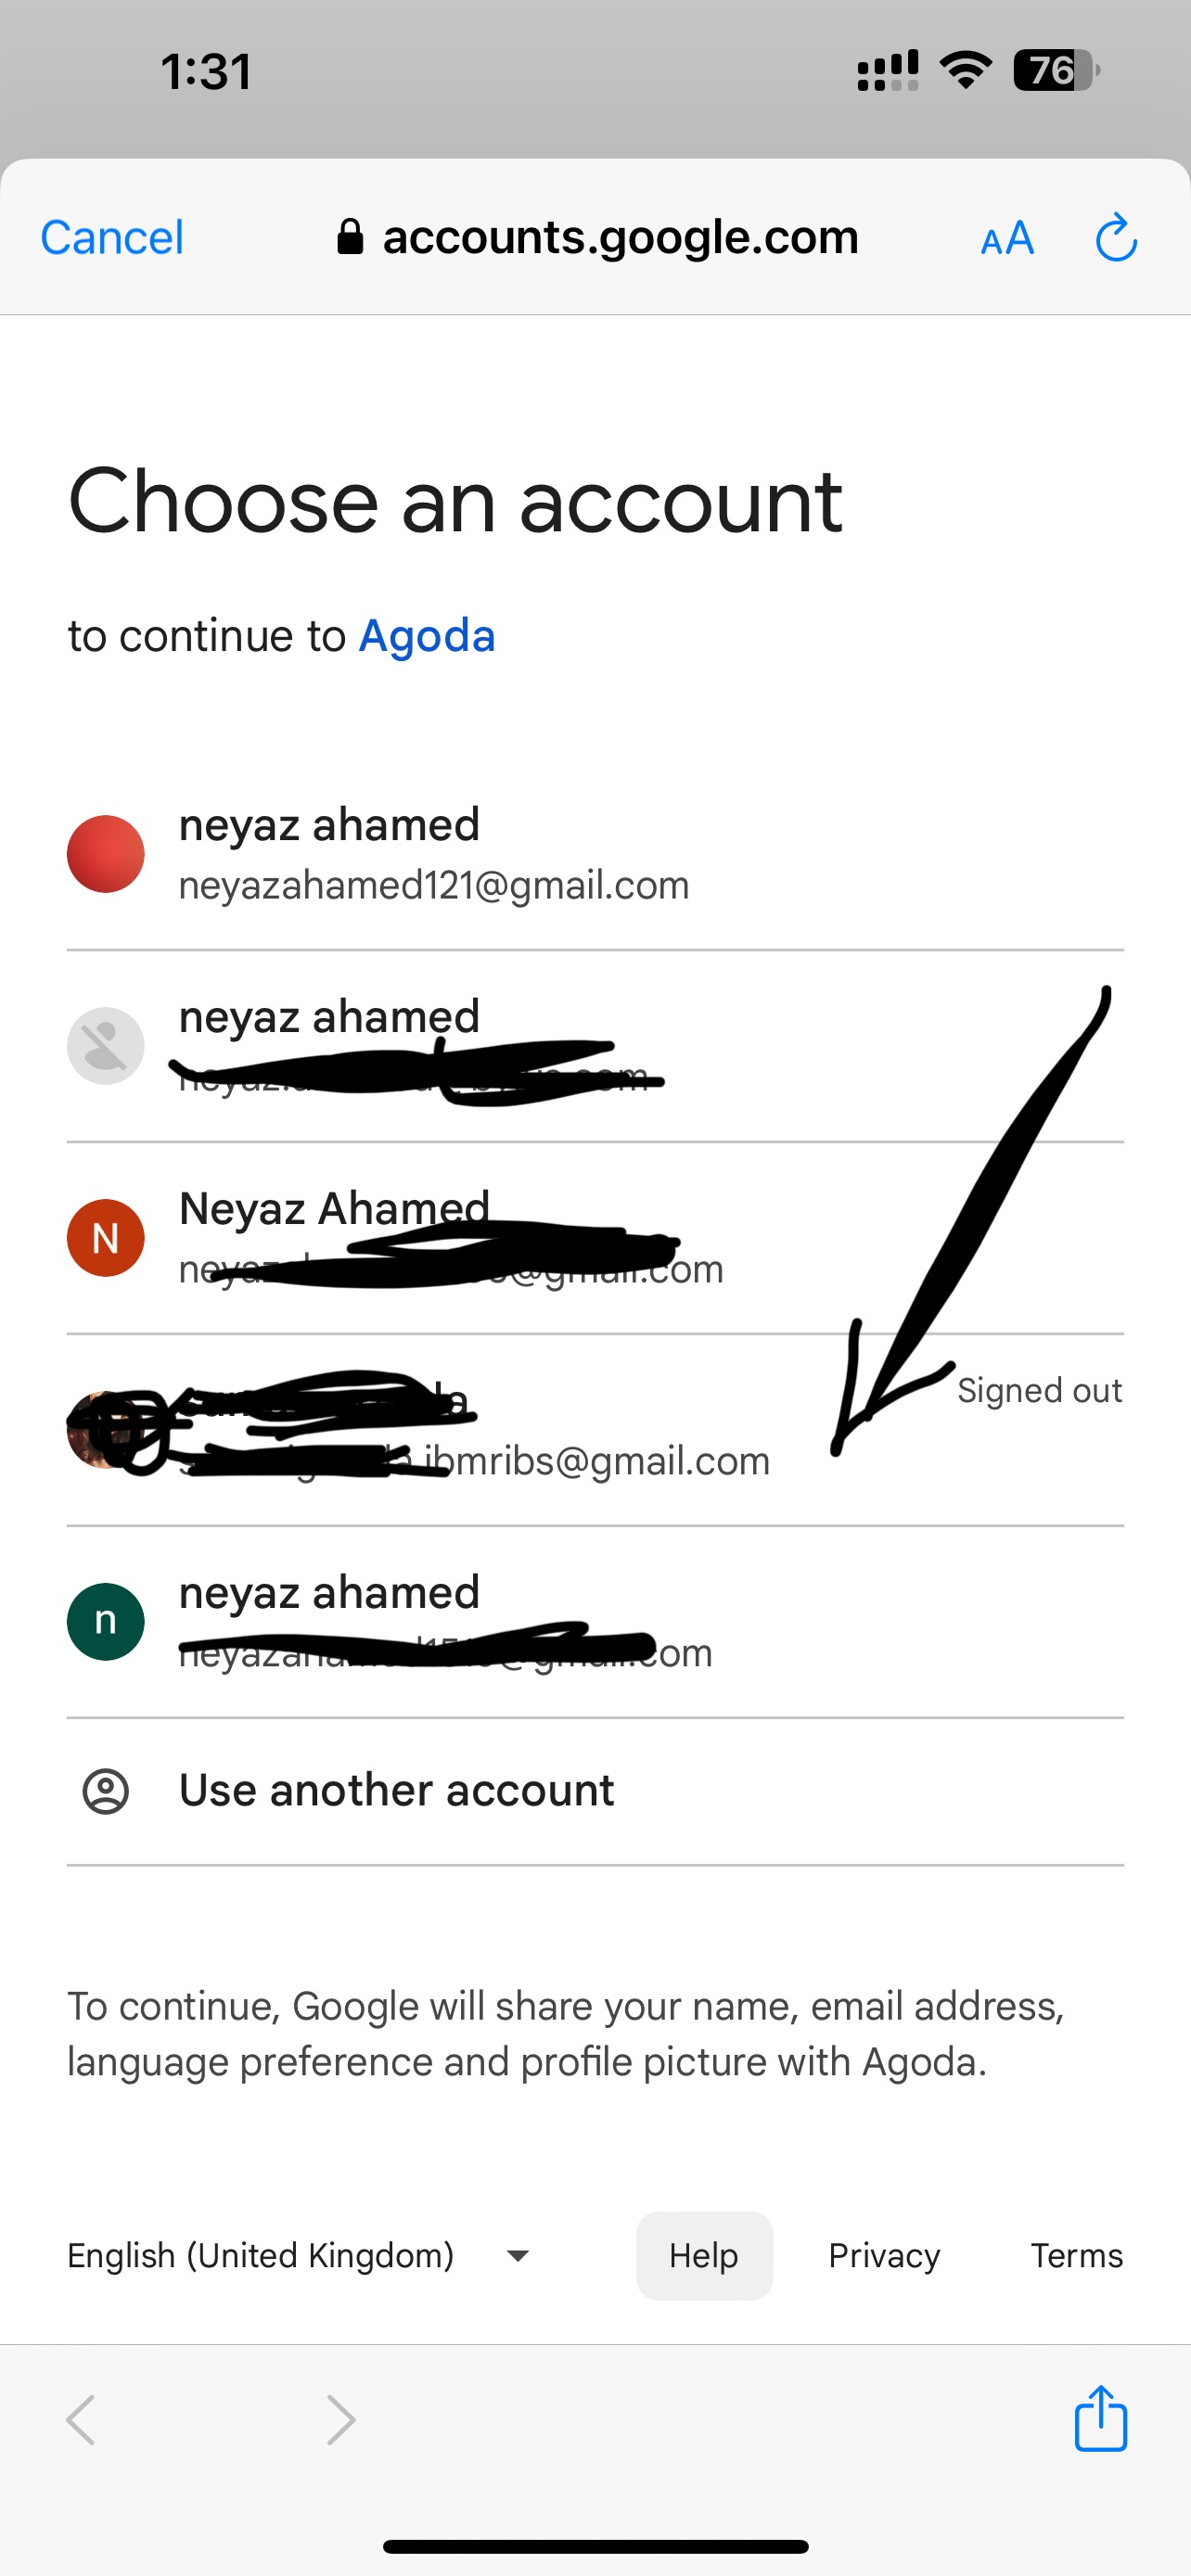This screenshot has height=2576, width=1191.
Task: Tap the forward navigation arrow
Action: [341, 2420]
